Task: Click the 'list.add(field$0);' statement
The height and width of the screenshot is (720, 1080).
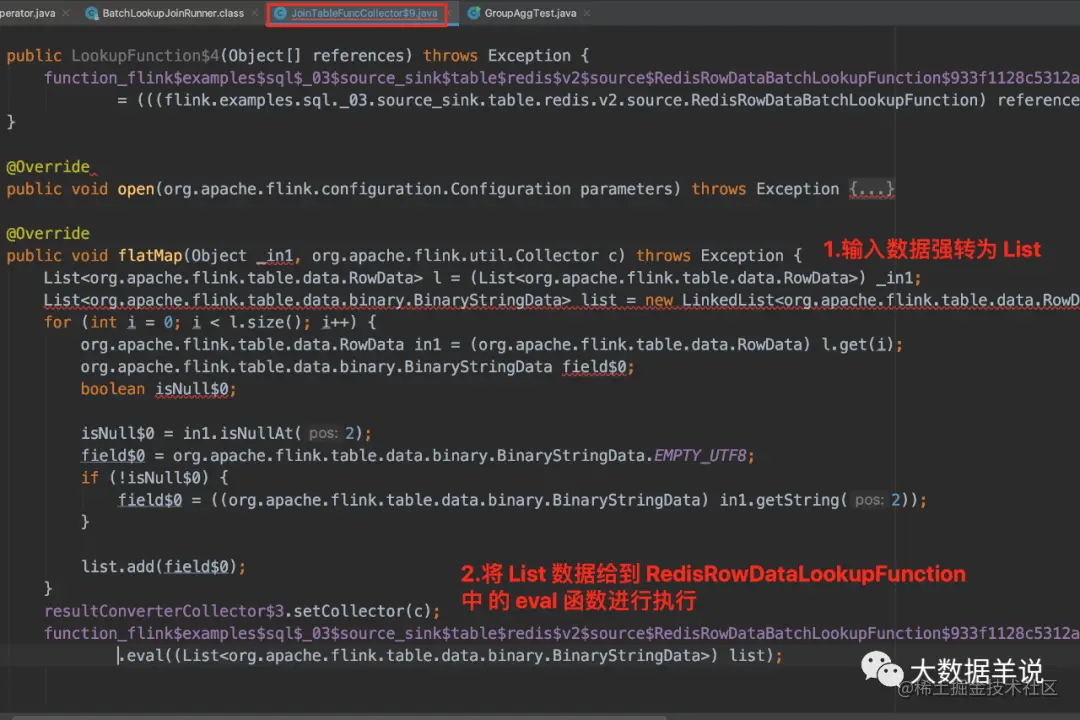Action: click(163, 566)
